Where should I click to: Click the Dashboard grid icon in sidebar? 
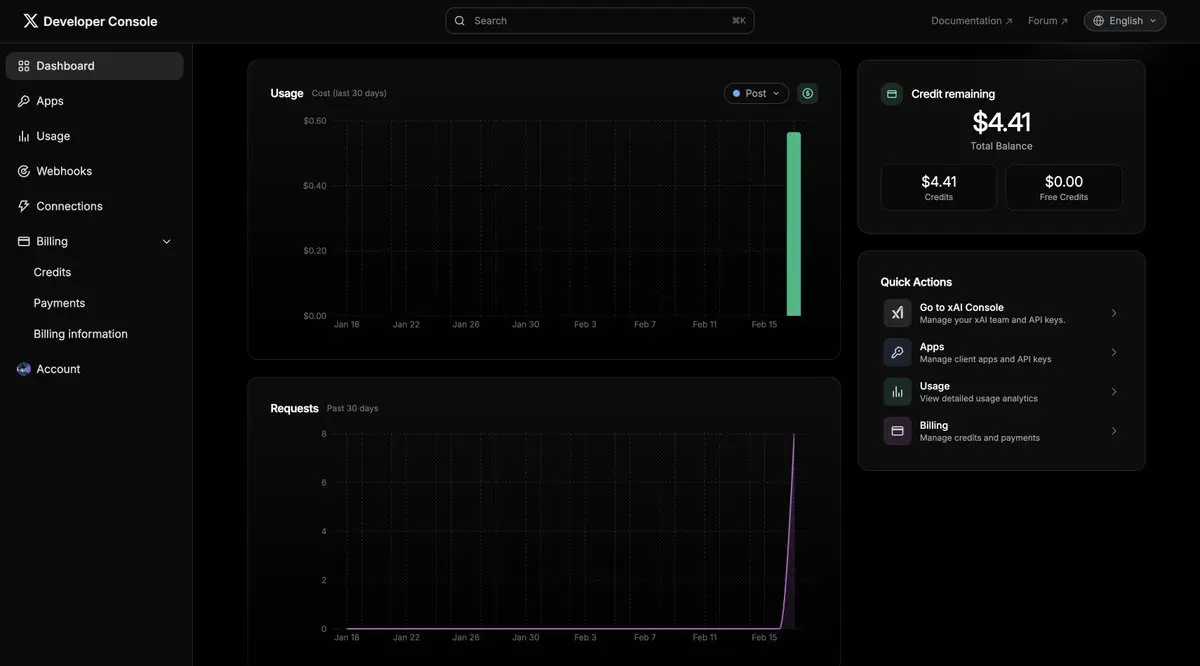(24, 66)
